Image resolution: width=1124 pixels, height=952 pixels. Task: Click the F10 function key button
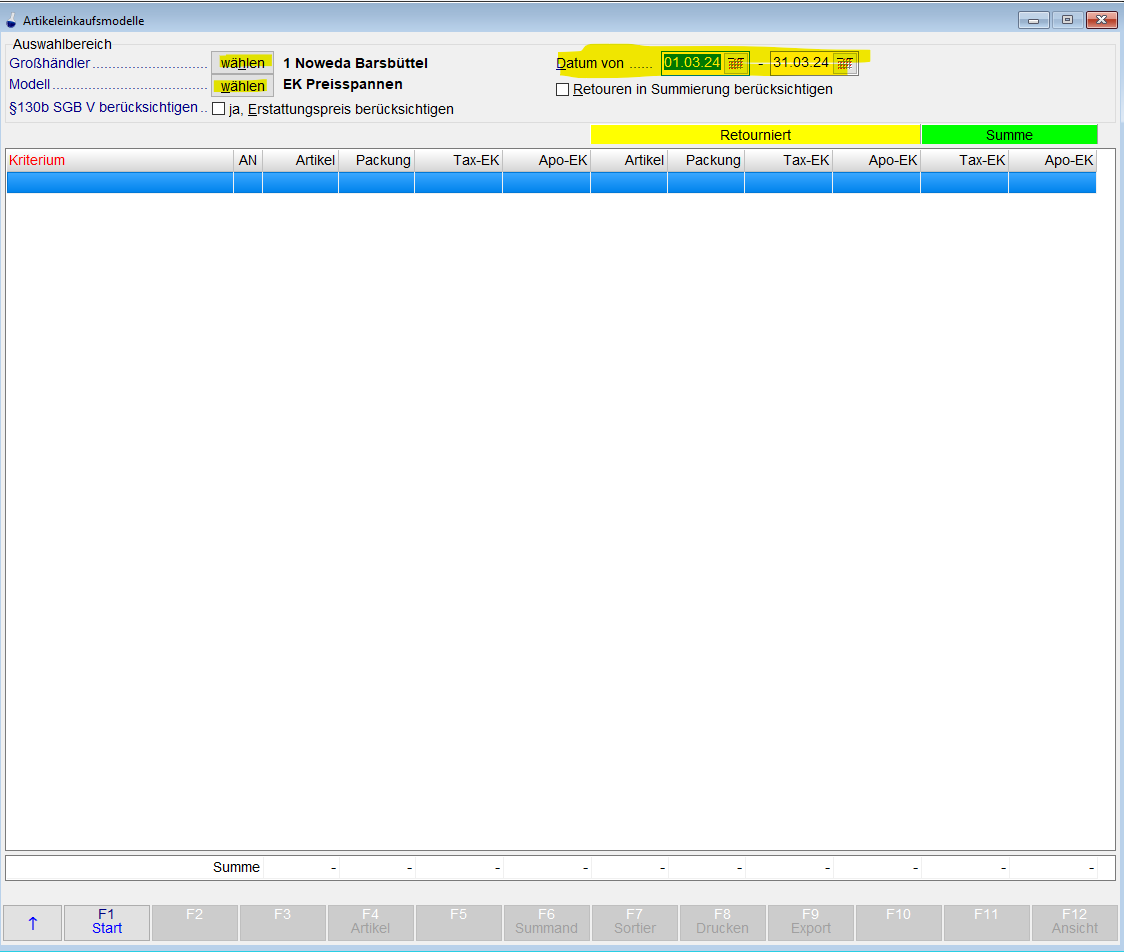click(x=898, y=923)
